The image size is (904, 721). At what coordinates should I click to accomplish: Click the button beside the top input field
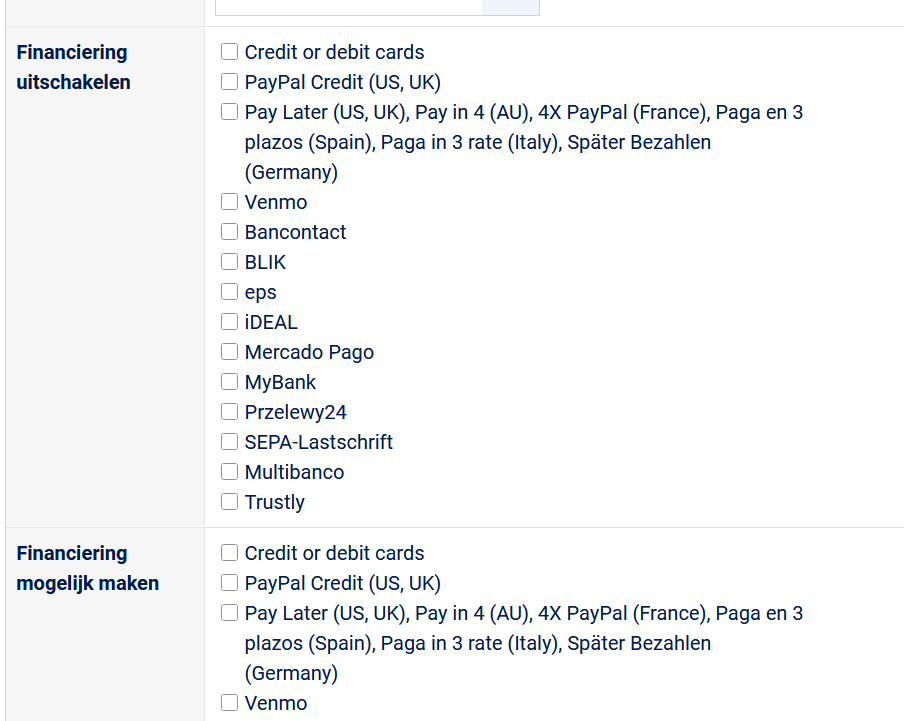[510, 7]
